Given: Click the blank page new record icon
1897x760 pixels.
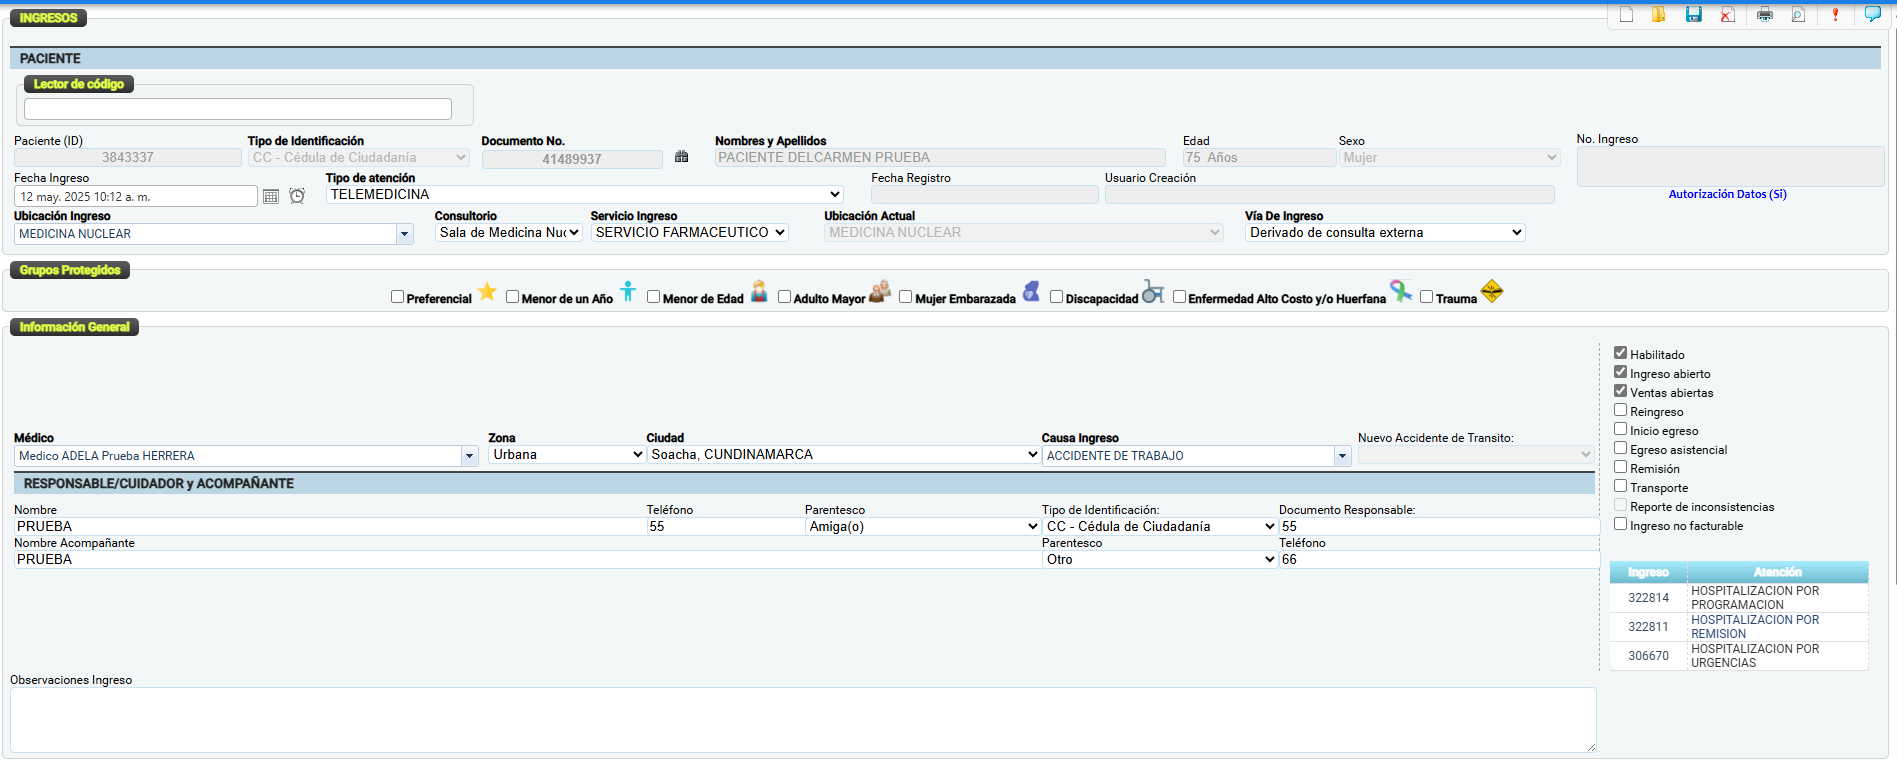Looking at the screenshot, I should 1626,14.
